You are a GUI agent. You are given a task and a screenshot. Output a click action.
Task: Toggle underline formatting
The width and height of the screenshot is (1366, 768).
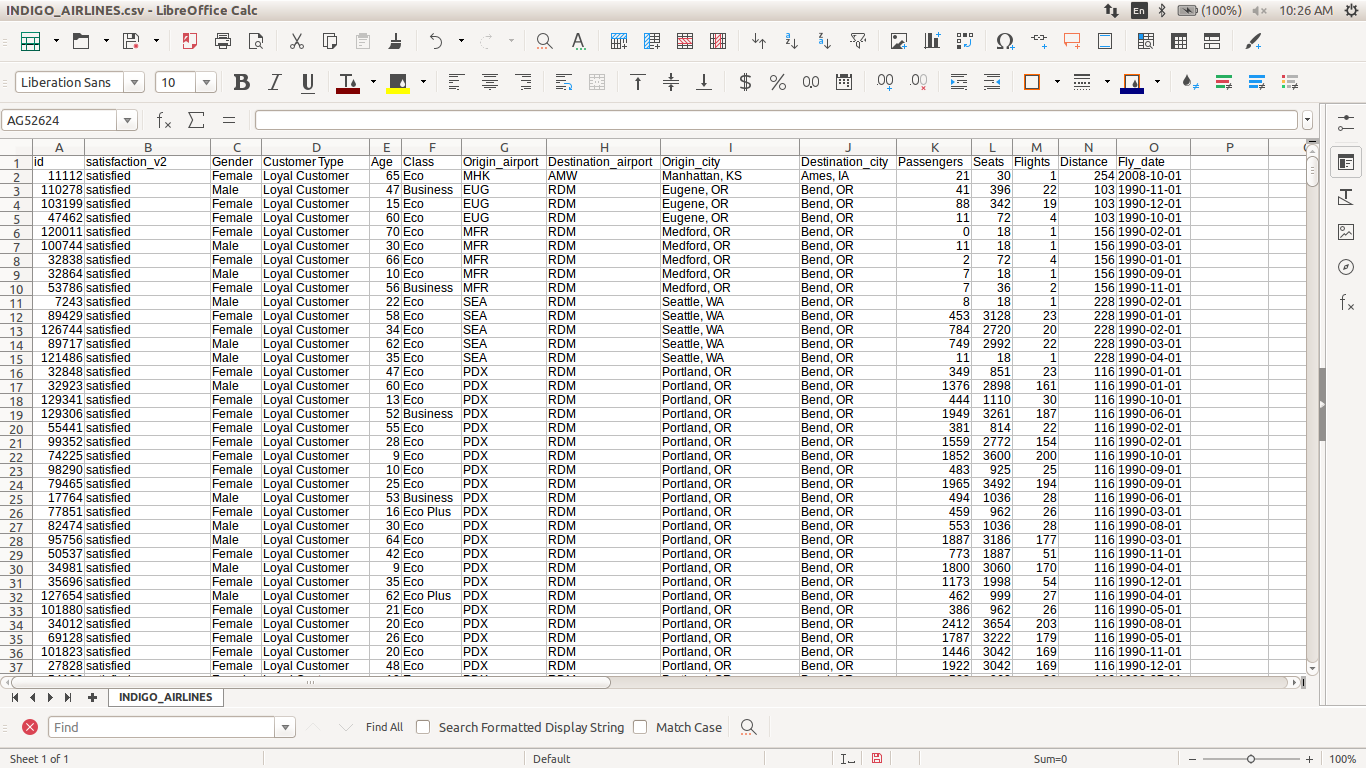(308, 82)
